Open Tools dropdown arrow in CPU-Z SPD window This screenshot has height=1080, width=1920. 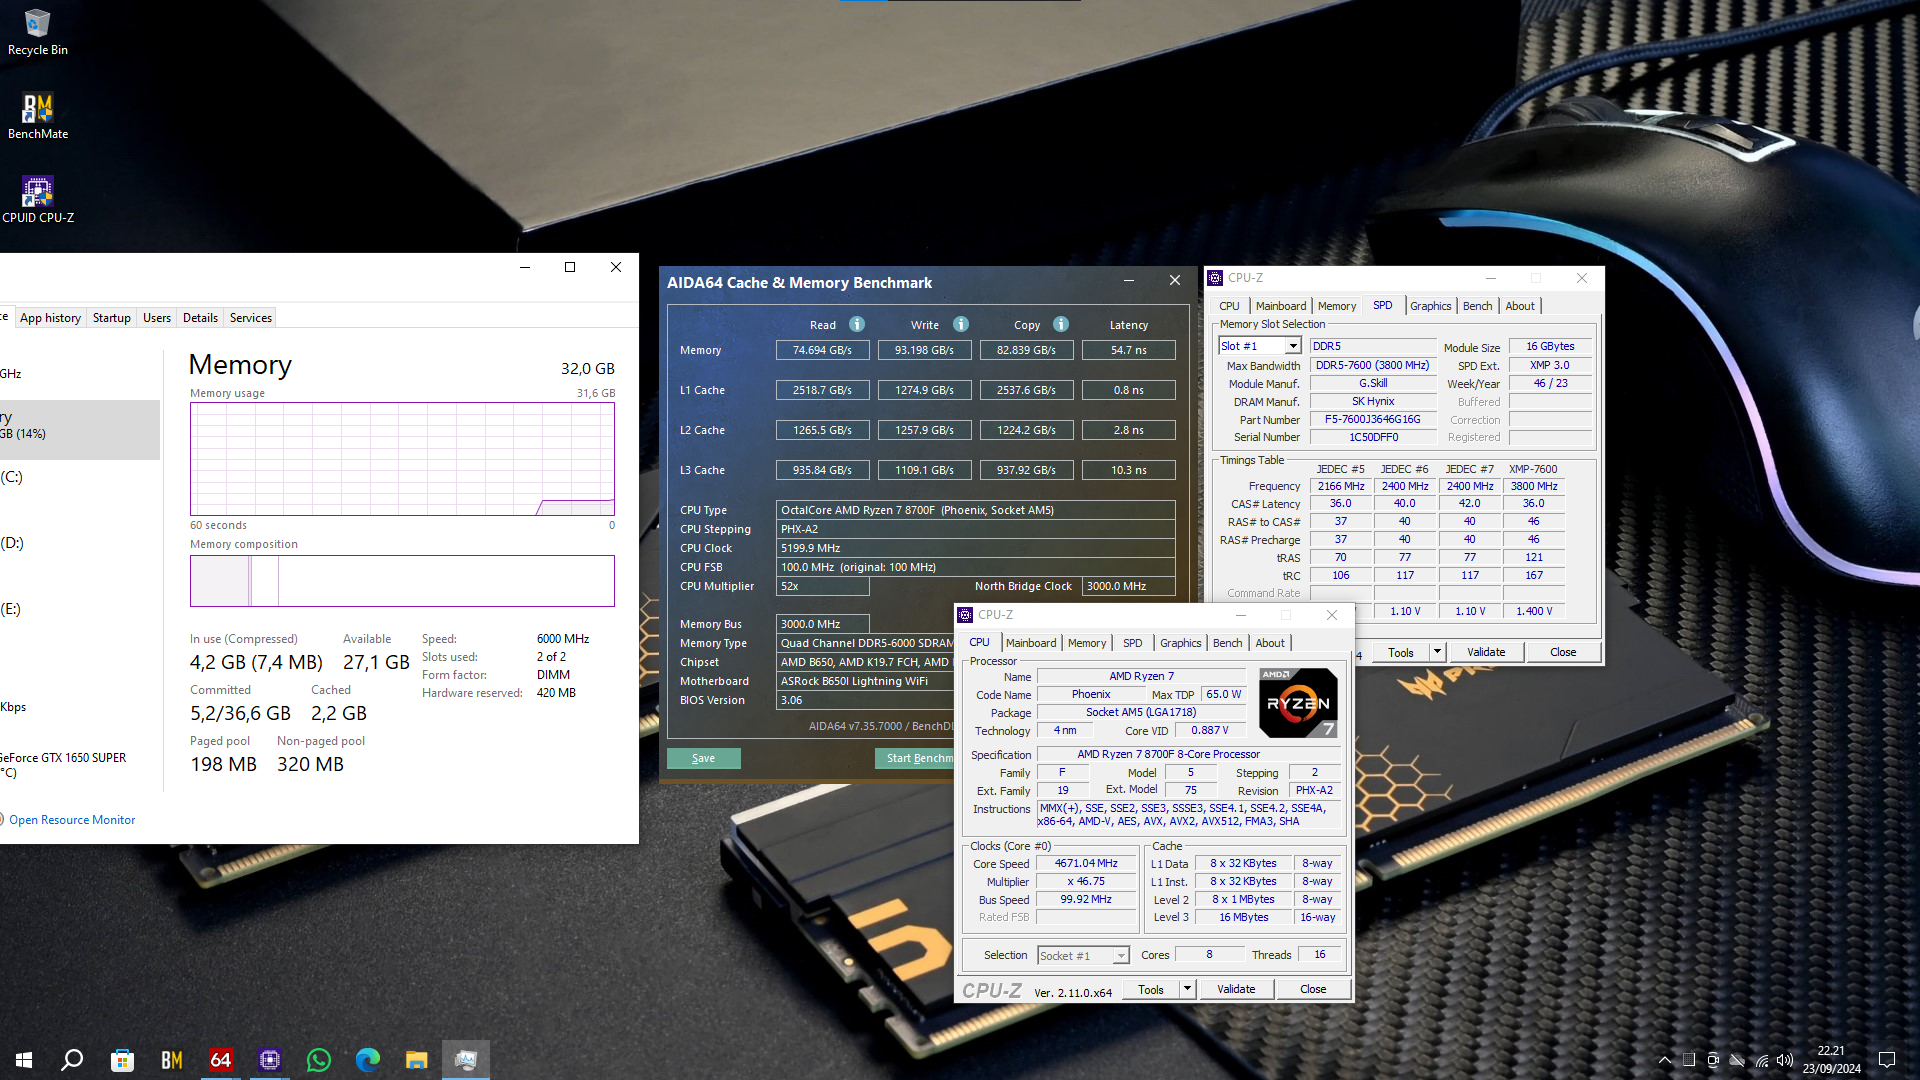tap(1437, 652)
